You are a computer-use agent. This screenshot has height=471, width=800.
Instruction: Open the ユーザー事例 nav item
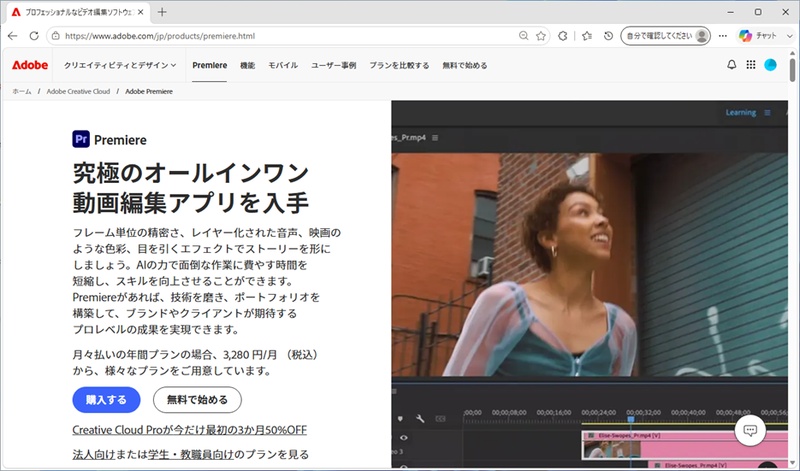point(334,65)
